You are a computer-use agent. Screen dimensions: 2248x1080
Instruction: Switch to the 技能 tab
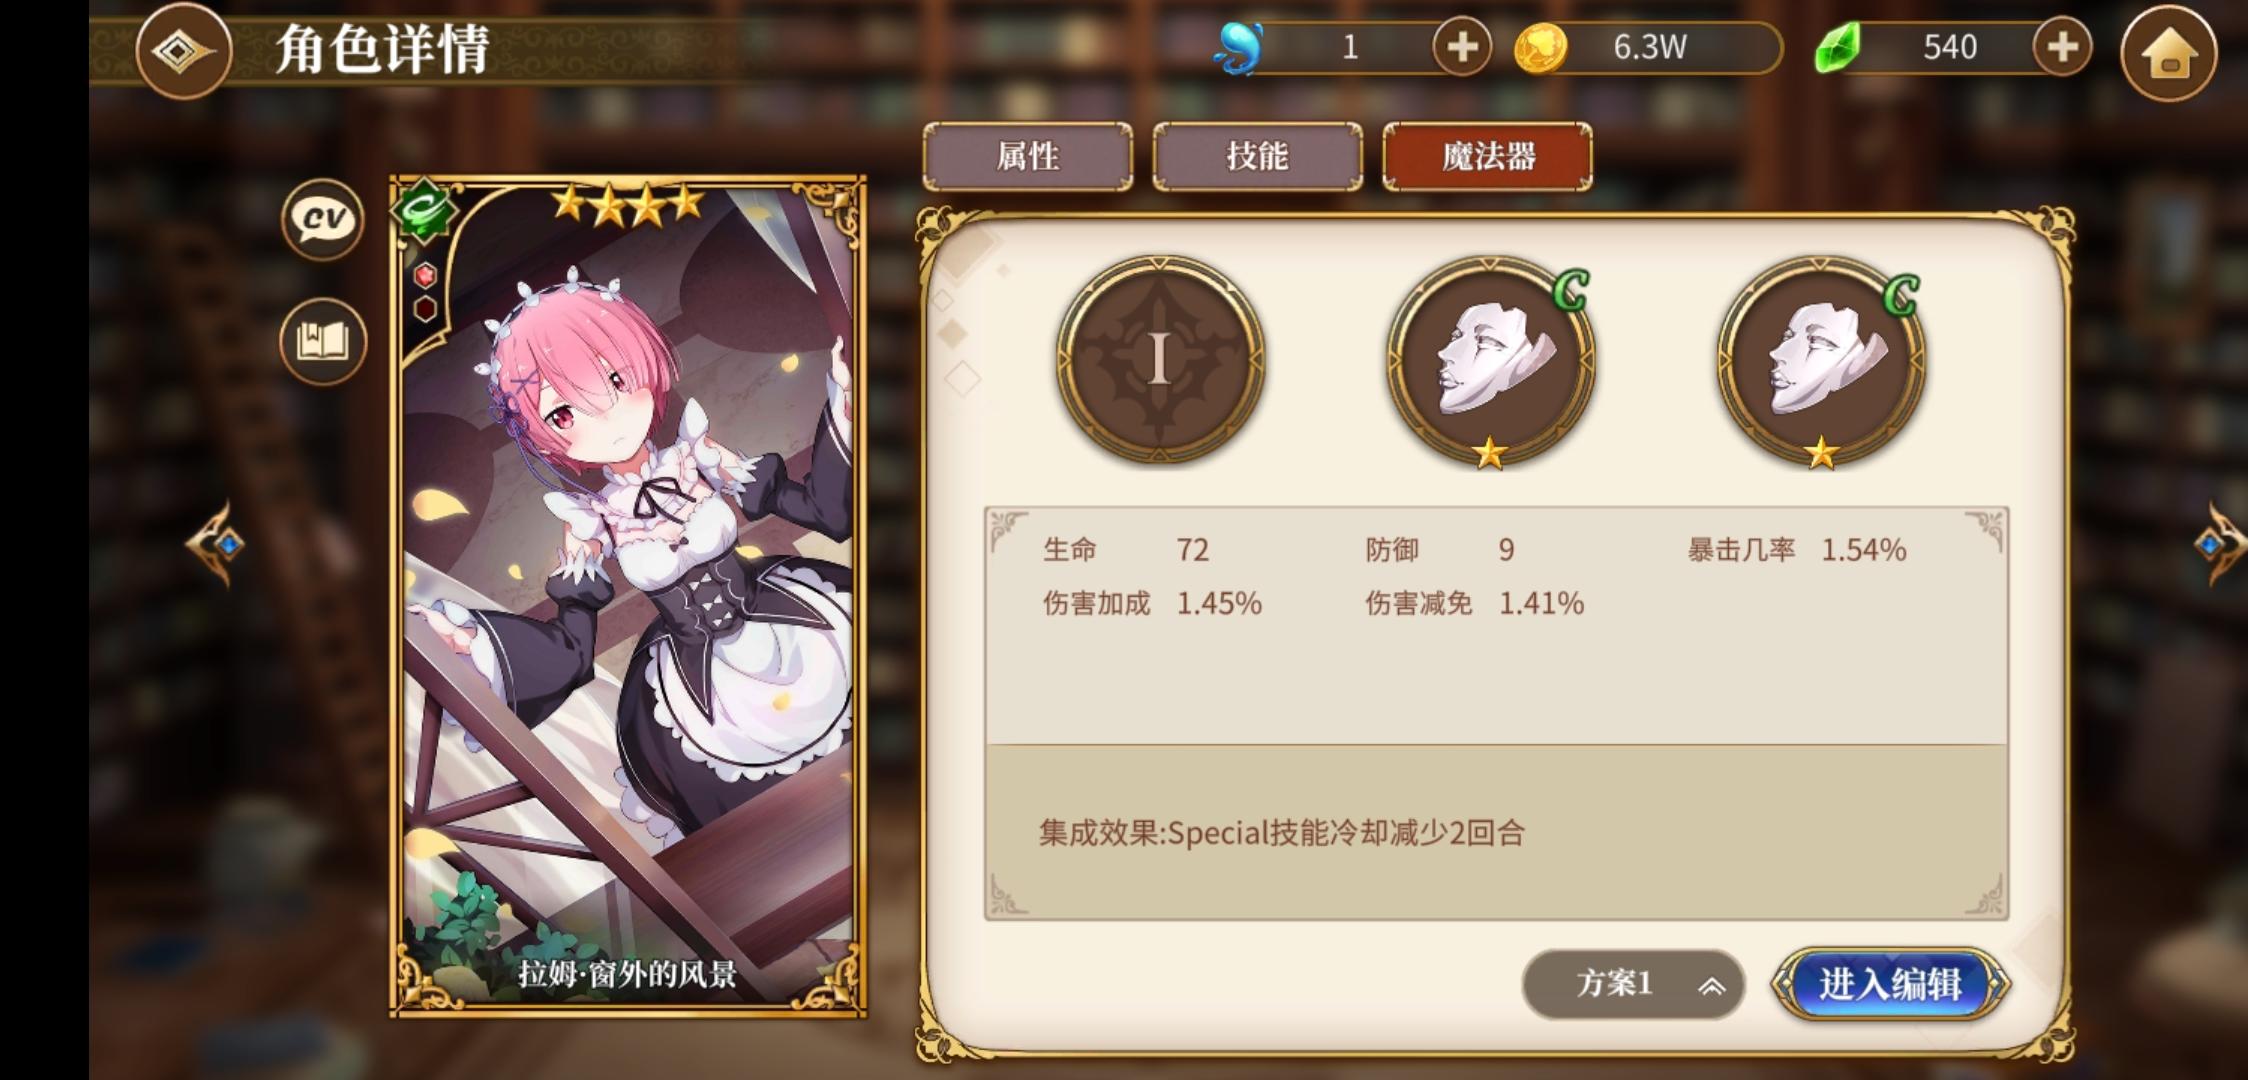(1258, 156)
